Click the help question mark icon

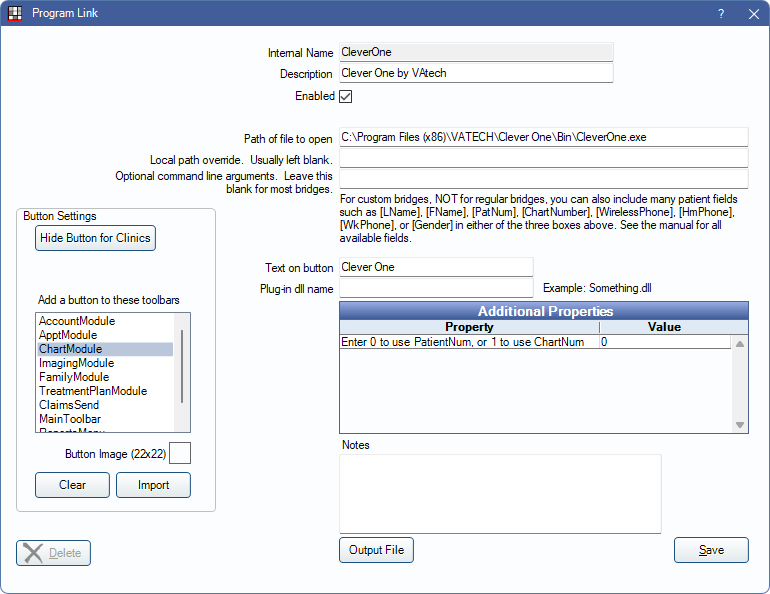click(x=721, y=14)
